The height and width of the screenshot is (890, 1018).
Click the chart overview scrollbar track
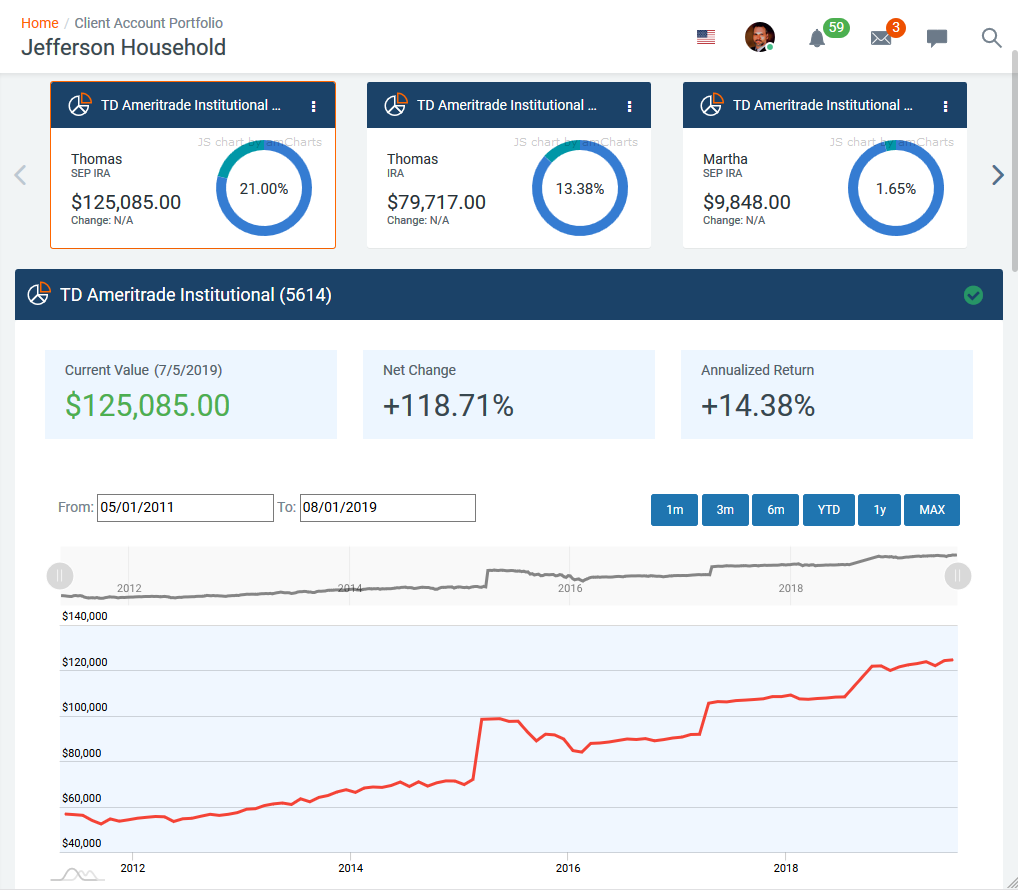pos(509,576)
